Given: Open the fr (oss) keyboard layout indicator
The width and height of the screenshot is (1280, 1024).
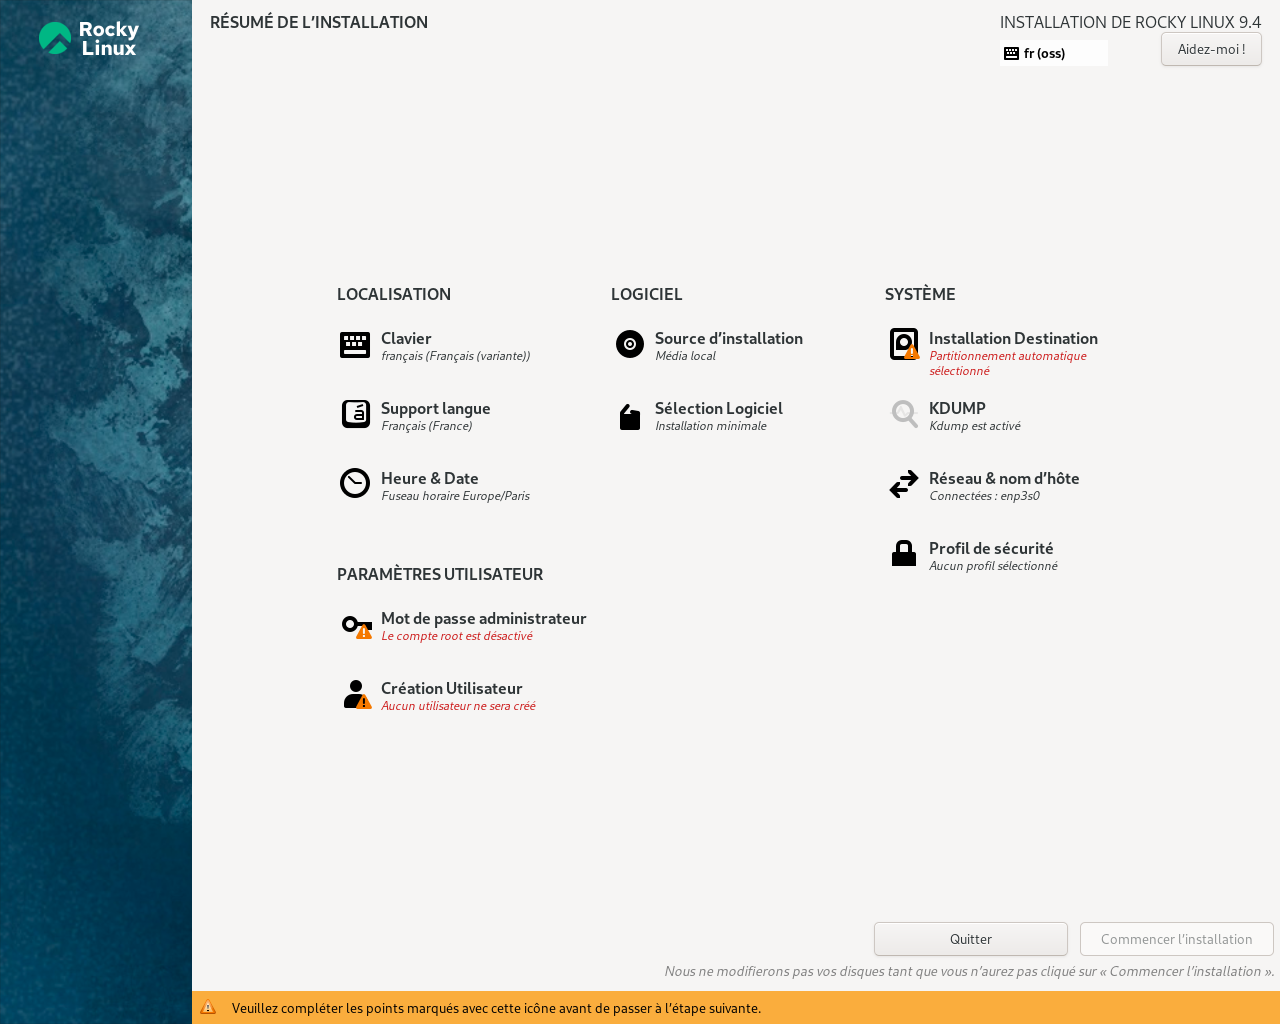Looking at the screenshot, I should point(1053,53).
